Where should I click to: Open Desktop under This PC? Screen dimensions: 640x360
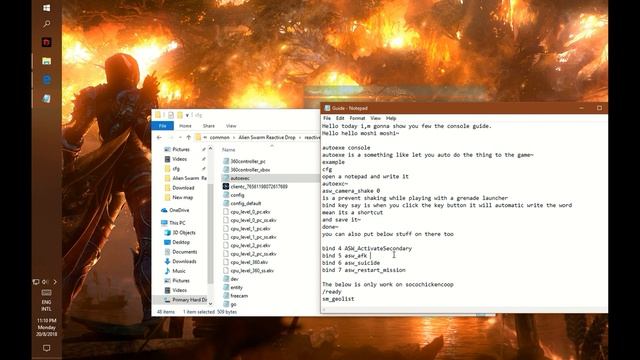click(181, 242)
